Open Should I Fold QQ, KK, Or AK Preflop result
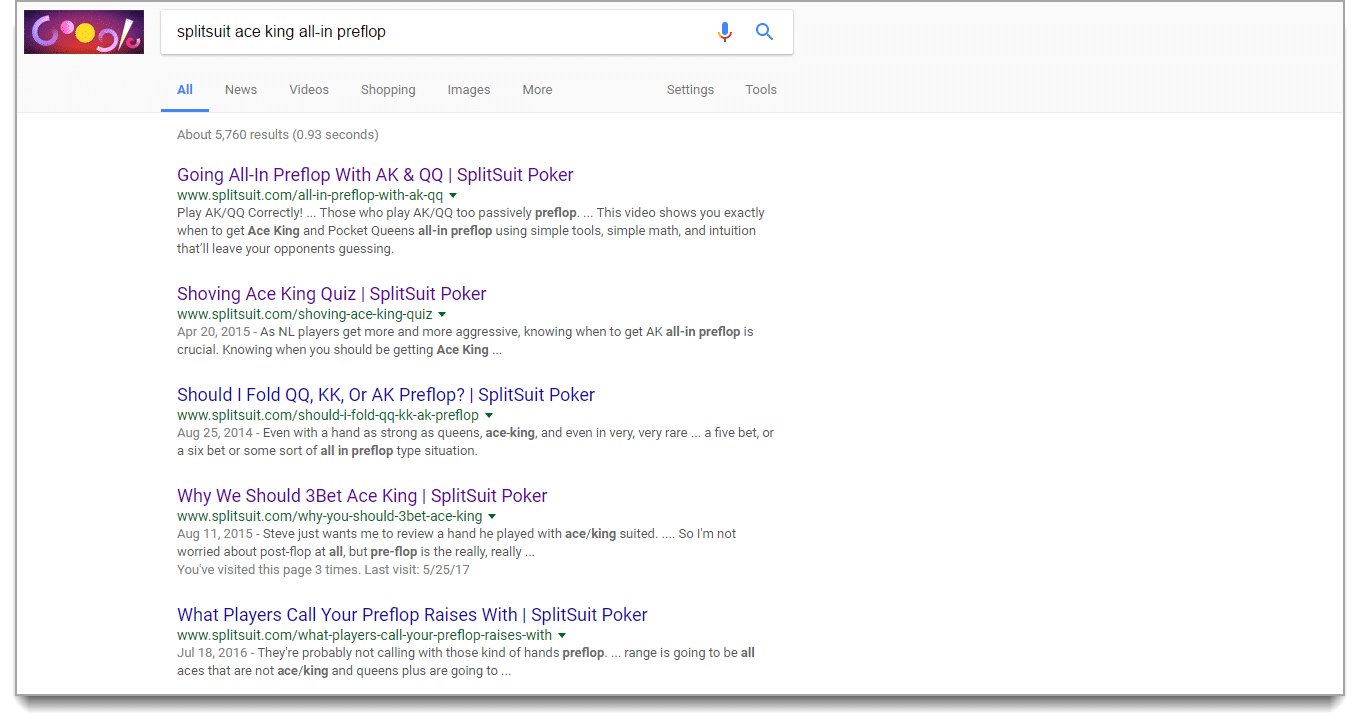 pos(386,395)
